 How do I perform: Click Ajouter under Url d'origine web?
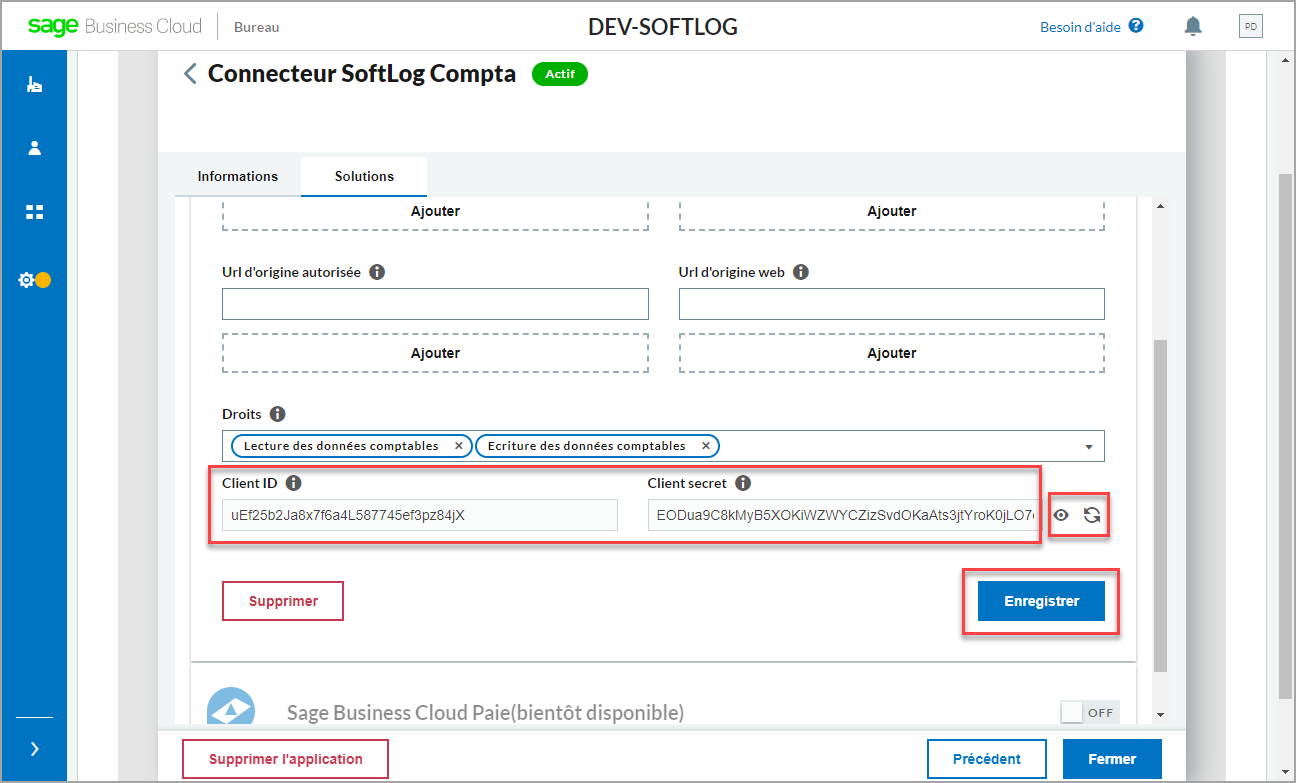[x=892, y=353]
